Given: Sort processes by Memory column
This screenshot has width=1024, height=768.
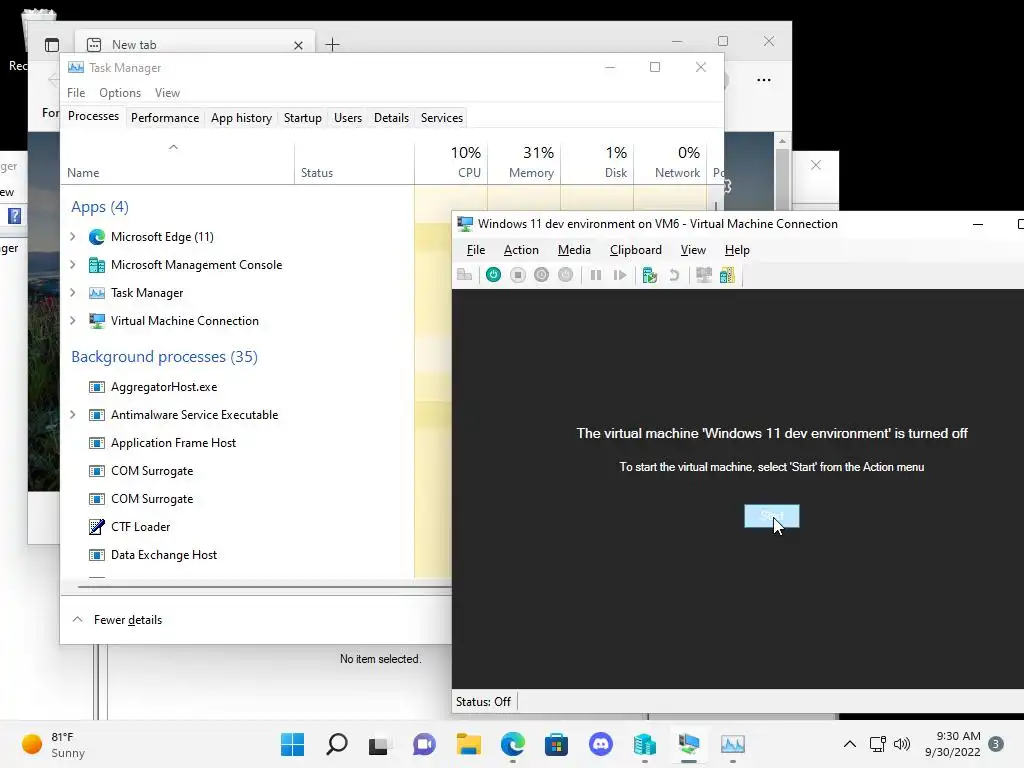Looking at the screenshot, I should (x=524, y=162).
